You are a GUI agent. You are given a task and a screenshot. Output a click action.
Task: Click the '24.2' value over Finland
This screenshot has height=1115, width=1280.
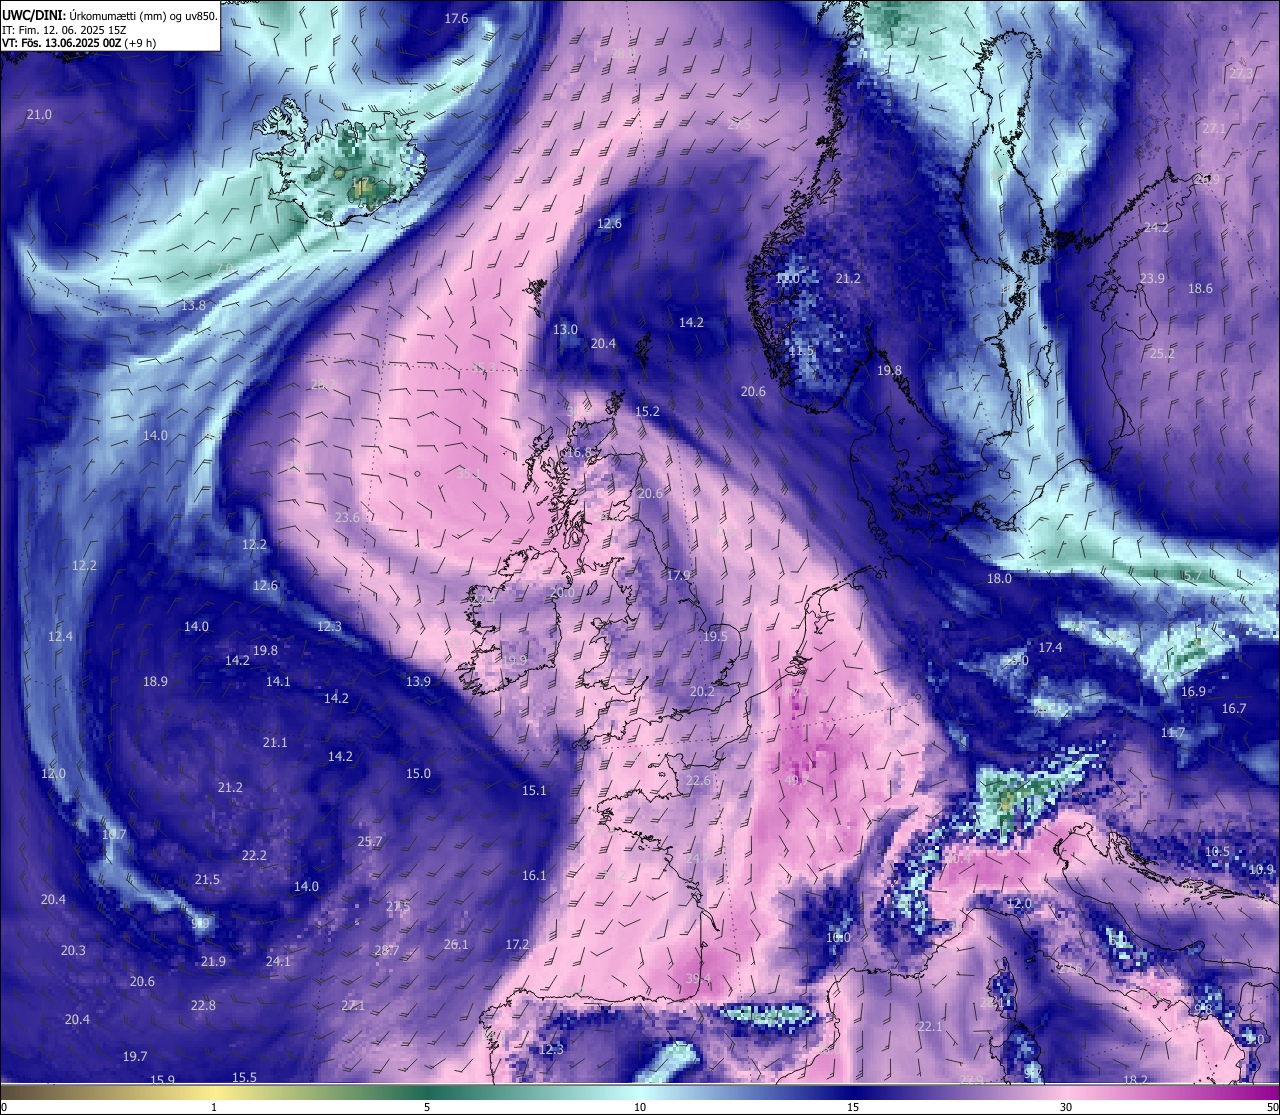[x=1156, y=228]
